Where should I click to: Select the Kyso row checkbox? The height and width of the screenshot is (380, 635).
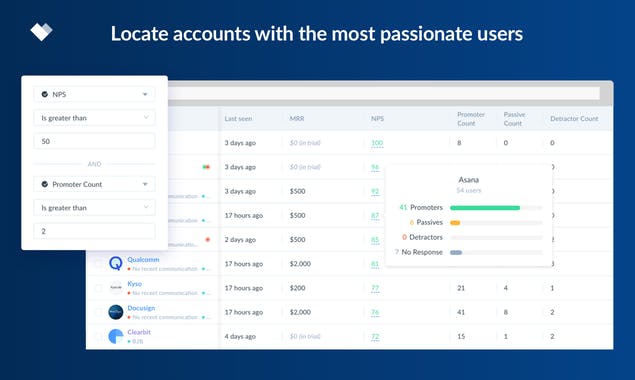click(x=98, y=288)
